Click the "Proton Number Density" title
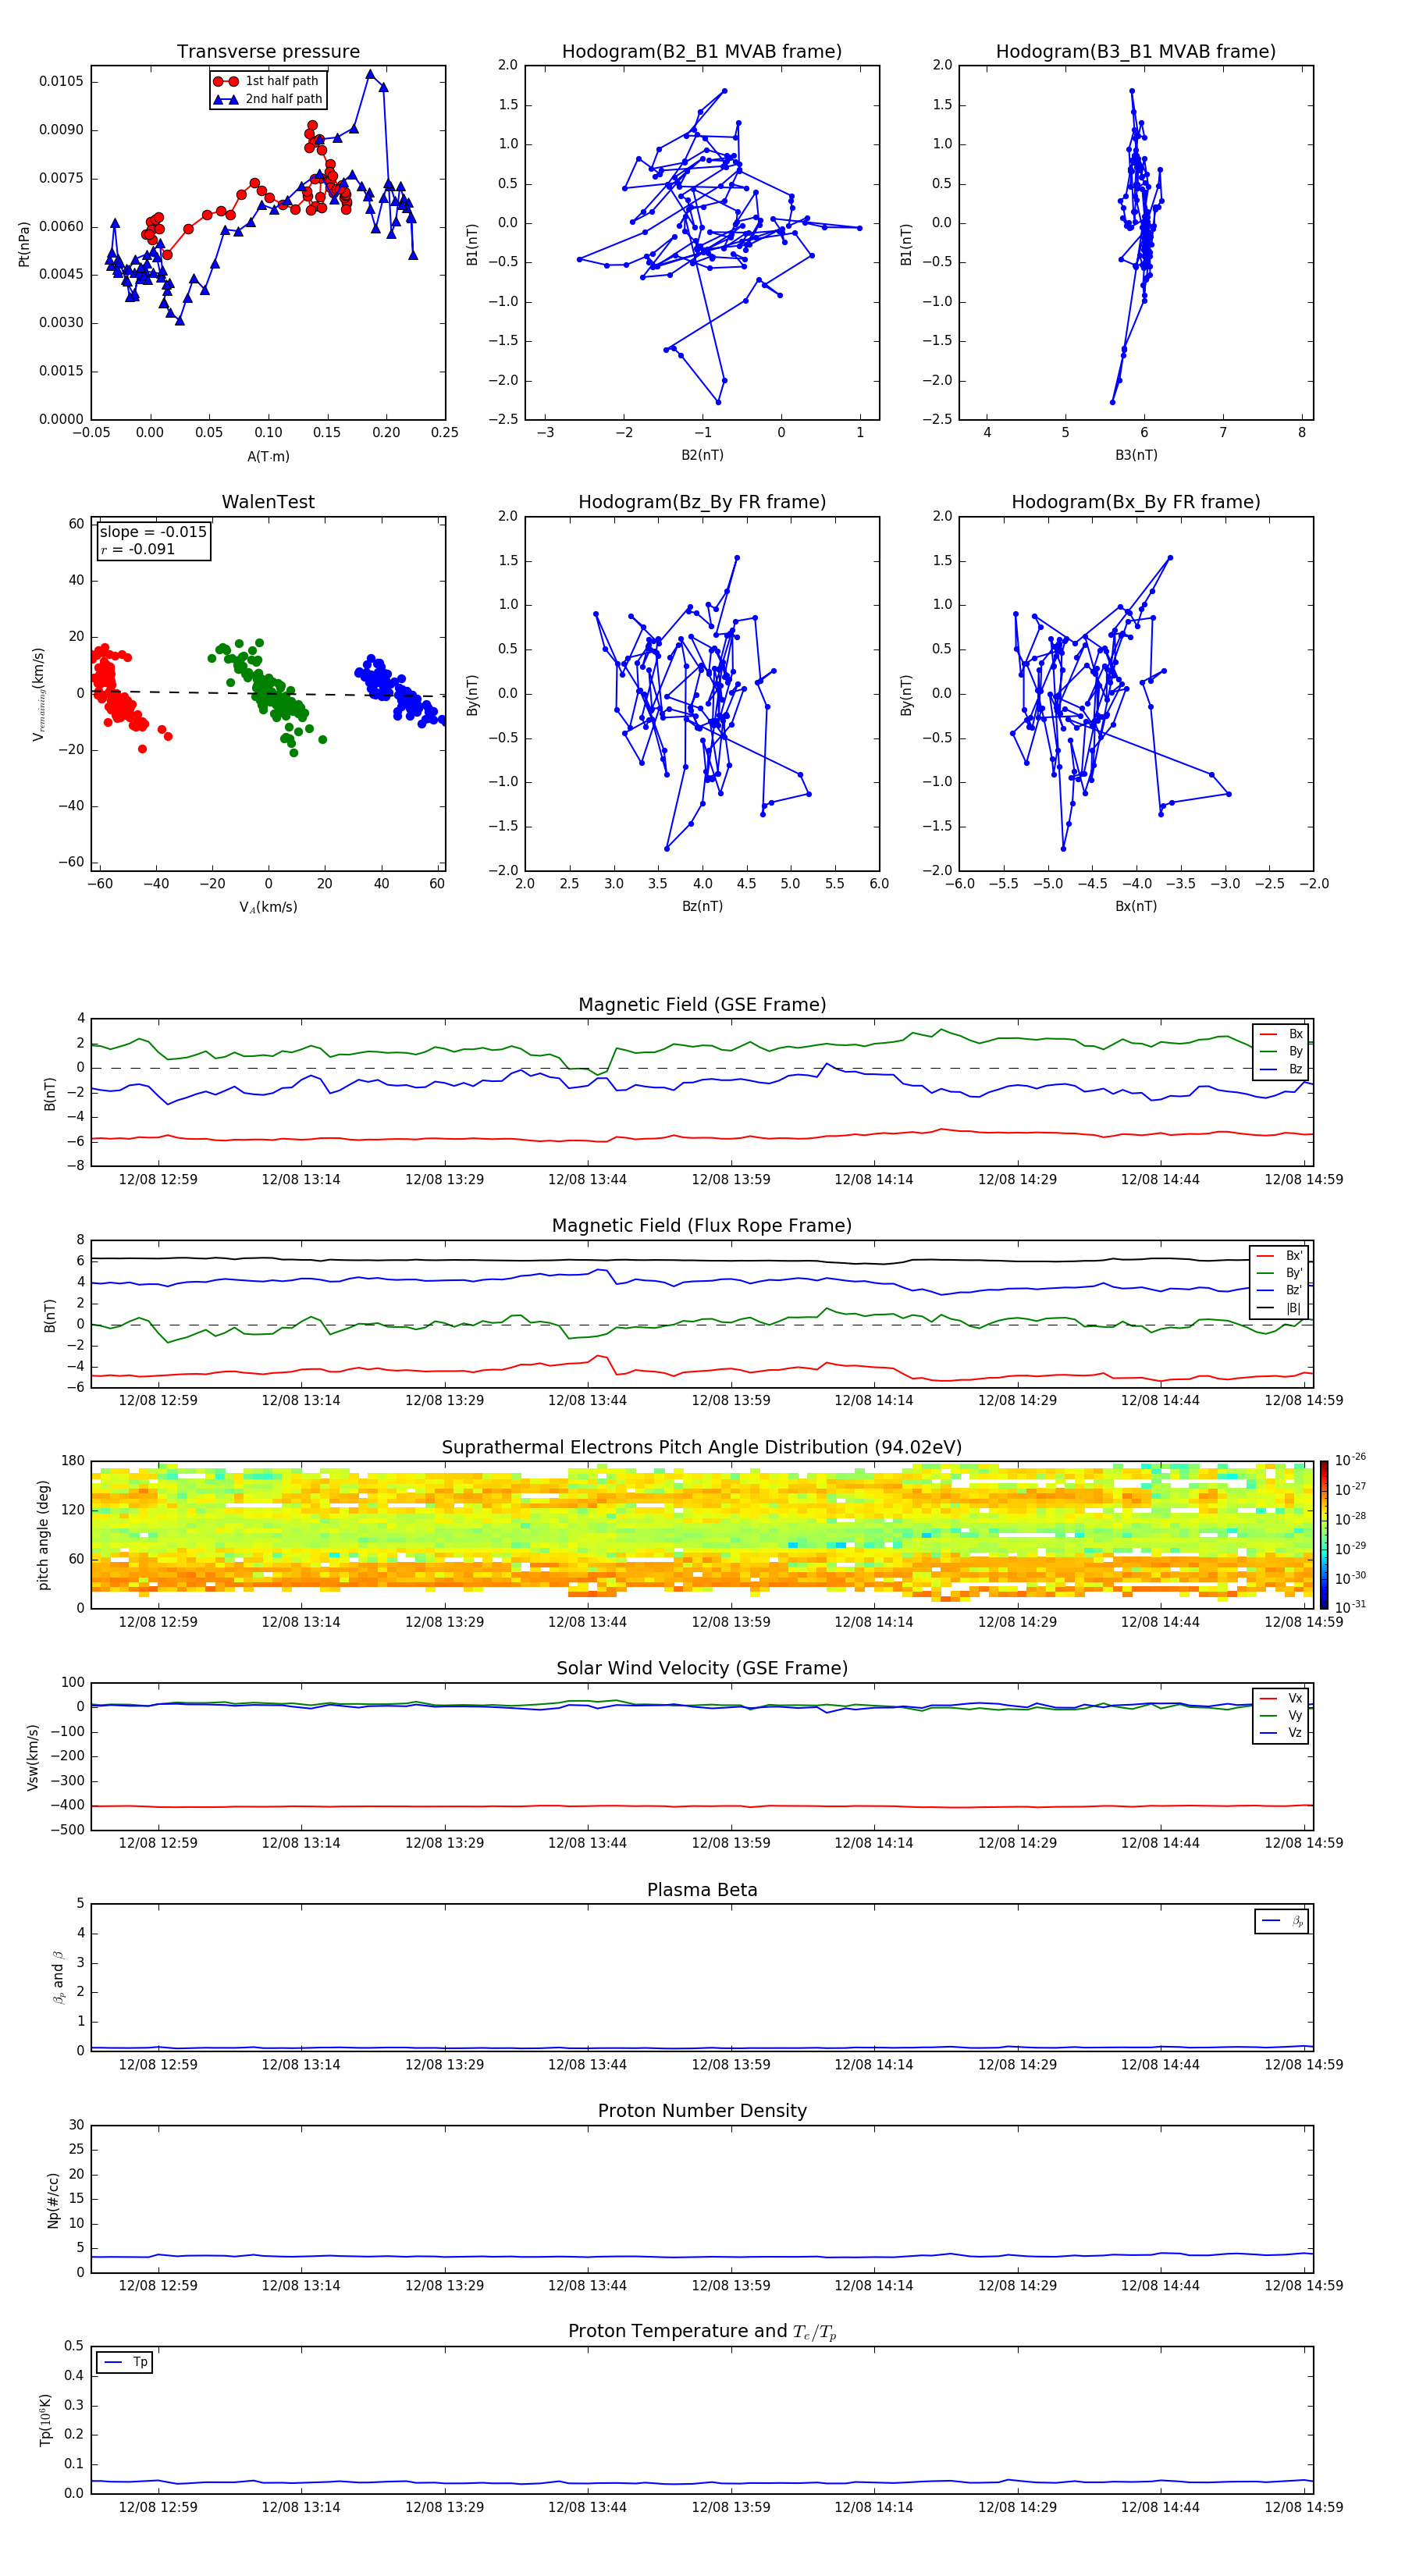The image size is (1405, 2576). pyautogui.click(x=702, y=2111)
